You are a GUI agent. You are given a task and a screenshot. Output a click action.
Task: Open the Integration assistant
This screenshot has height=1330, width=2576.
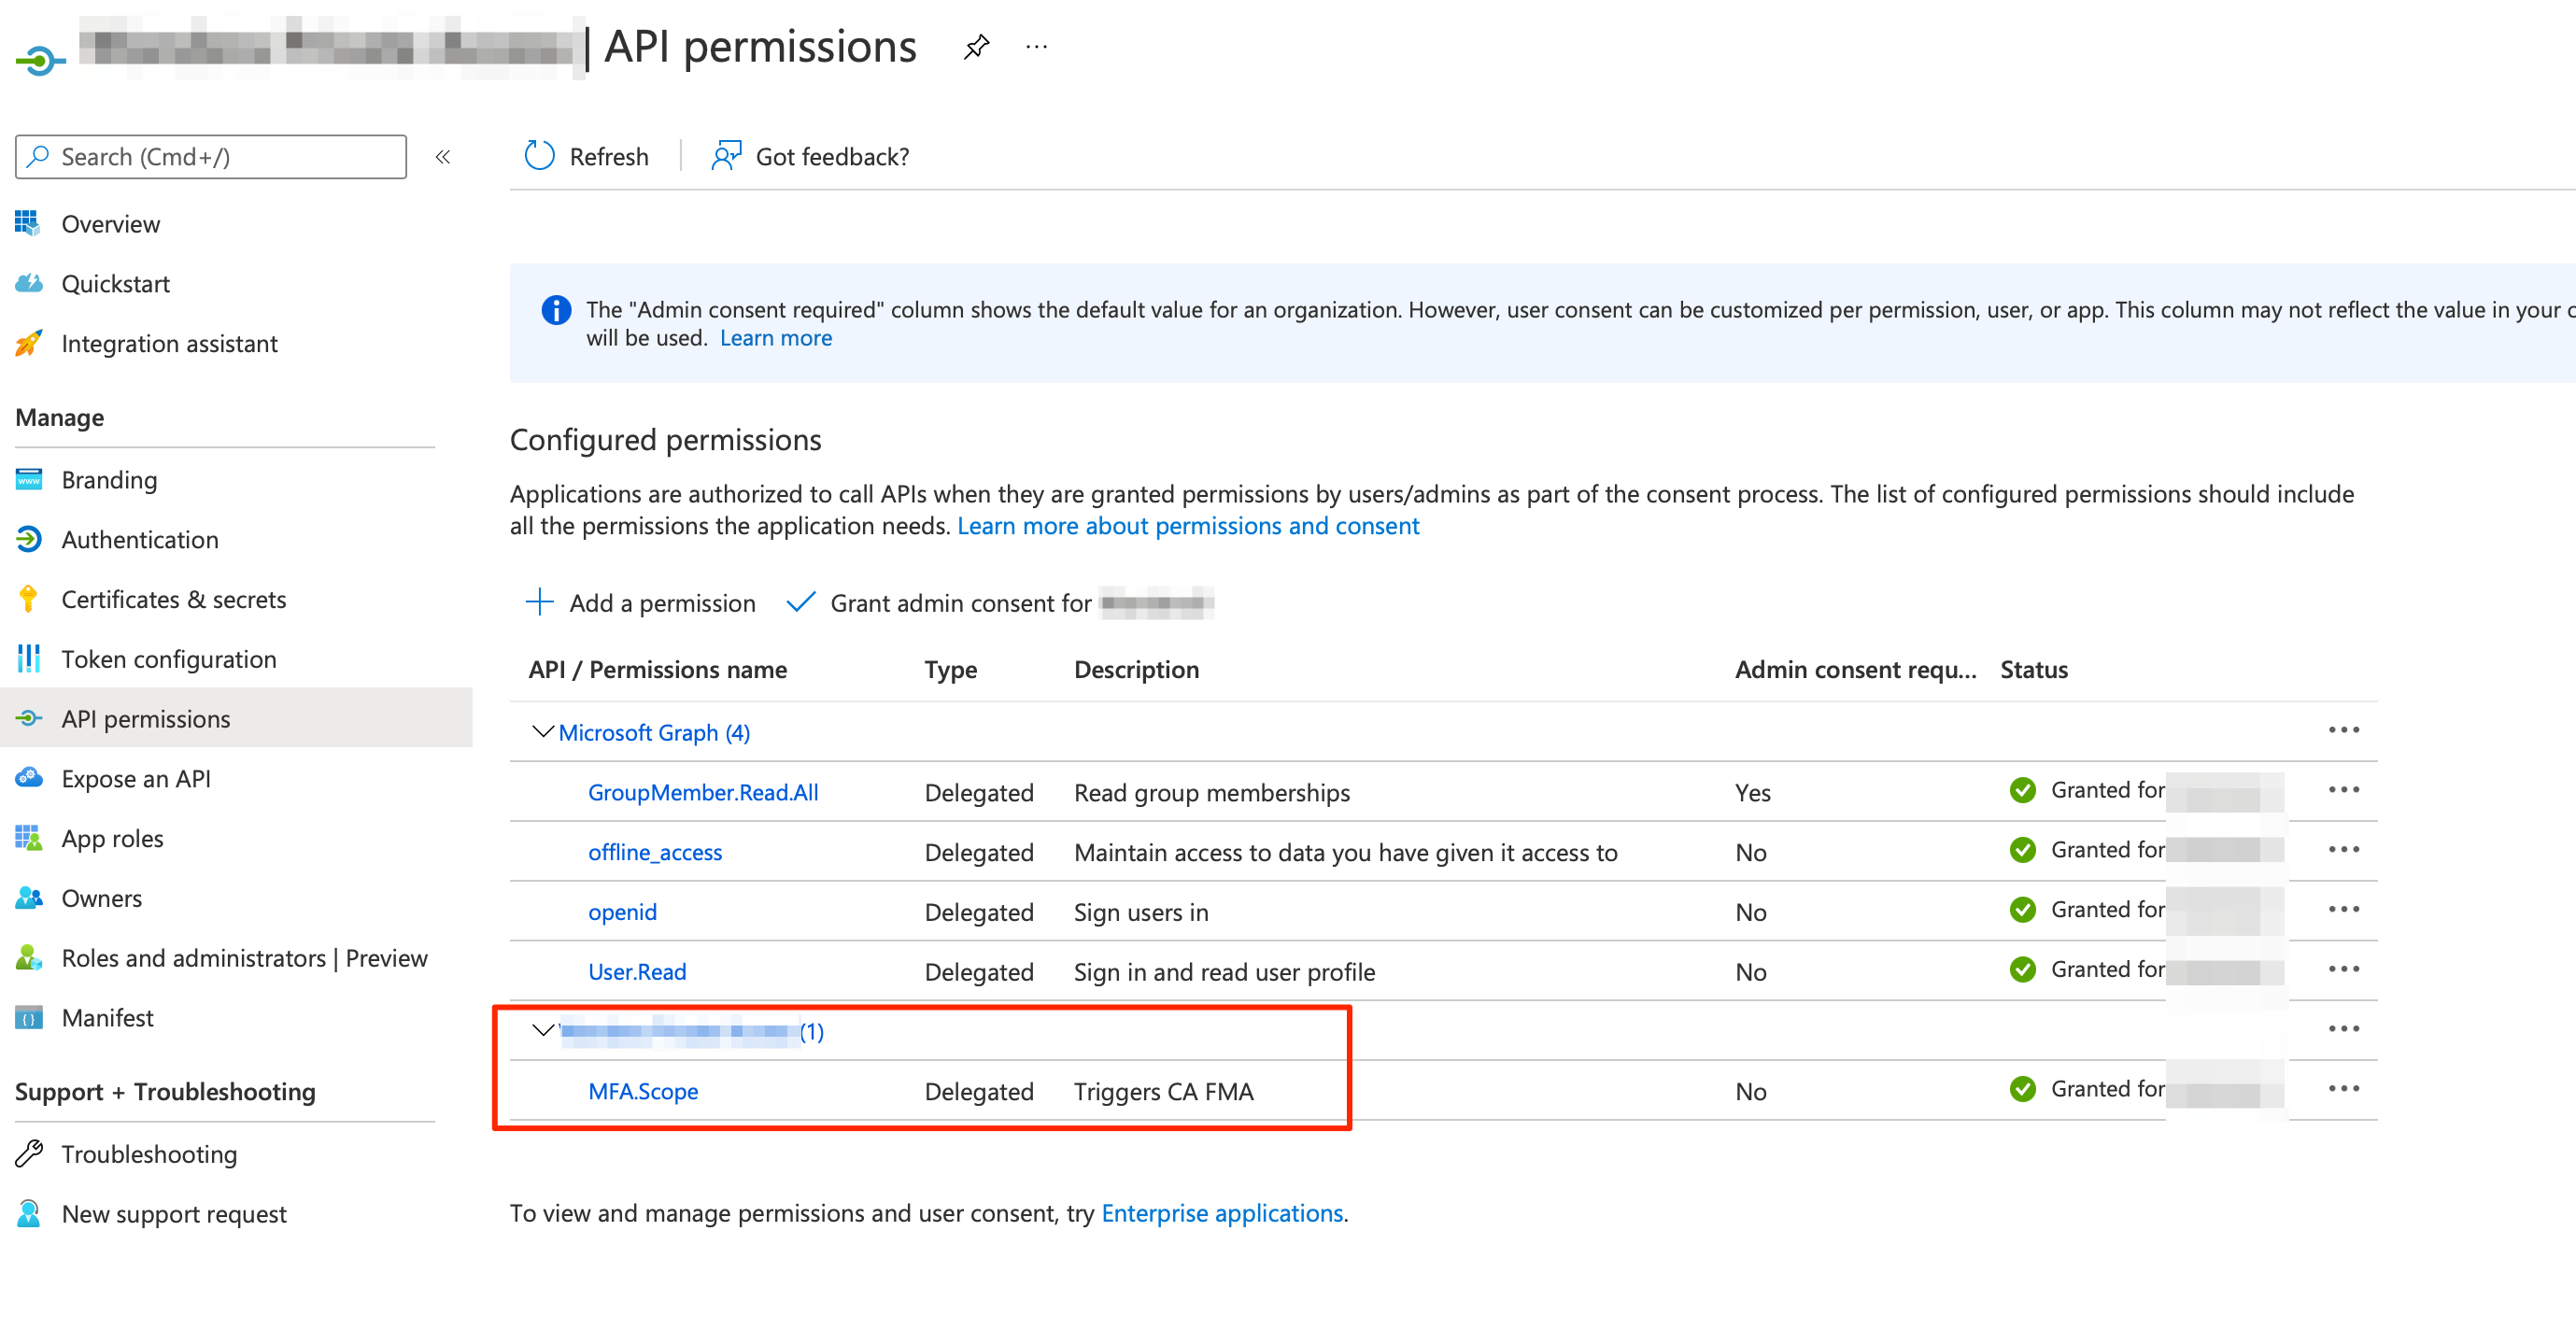click(x=170, y=343)
